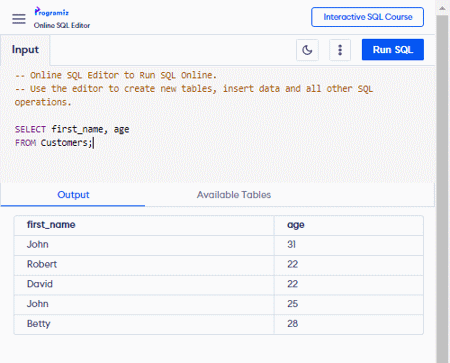Click the Online SQL Editor title text
Viewport: 450px width, 363px height.
tap(62, 25)
